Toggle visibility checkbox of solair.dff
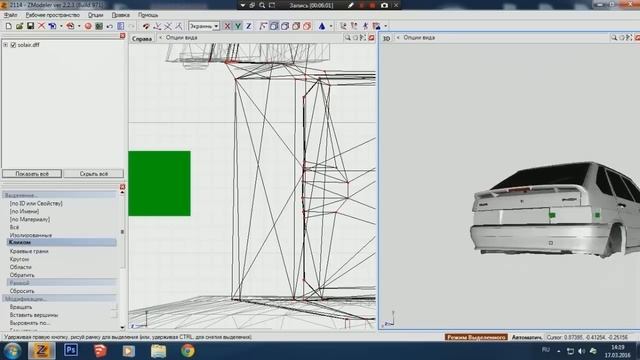The image size is (640, 360). click(13, 45)
